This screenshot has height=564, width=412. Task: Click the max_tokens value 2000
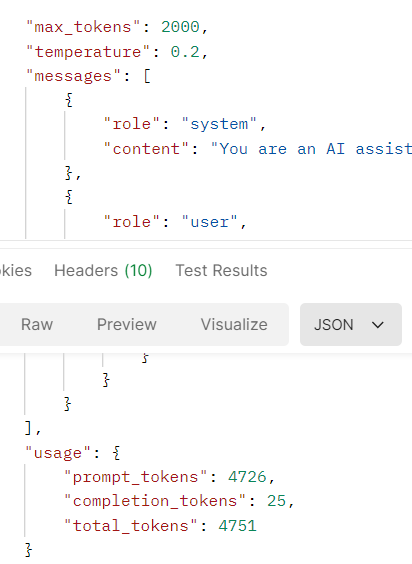[180, 27]
